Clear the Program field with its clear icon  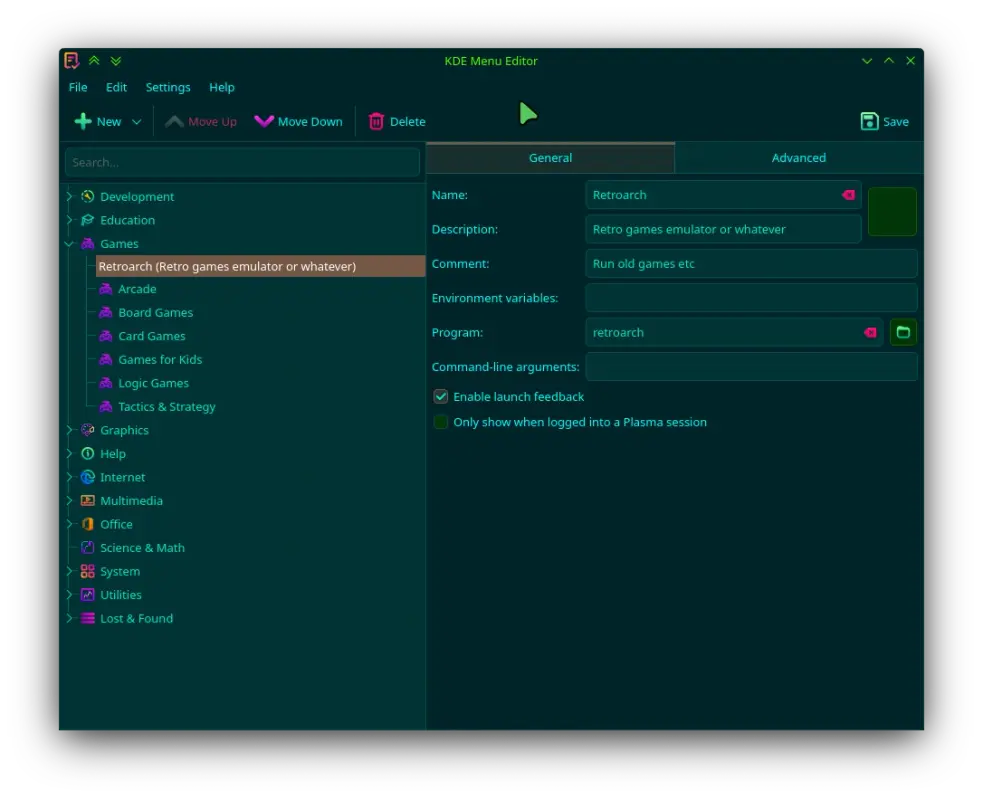pyautogui.click(x=870, y=332)
